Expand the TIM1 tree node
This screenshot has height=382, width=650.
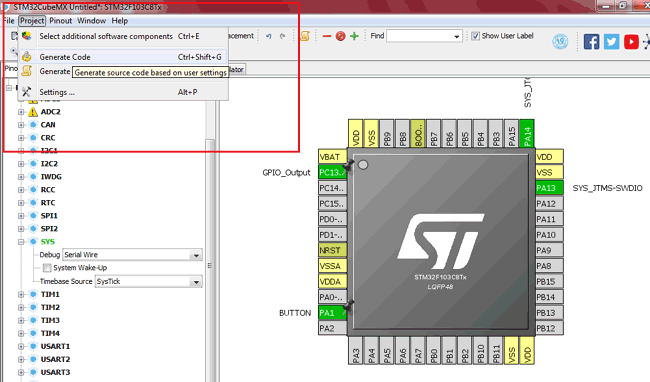point(21,295)
